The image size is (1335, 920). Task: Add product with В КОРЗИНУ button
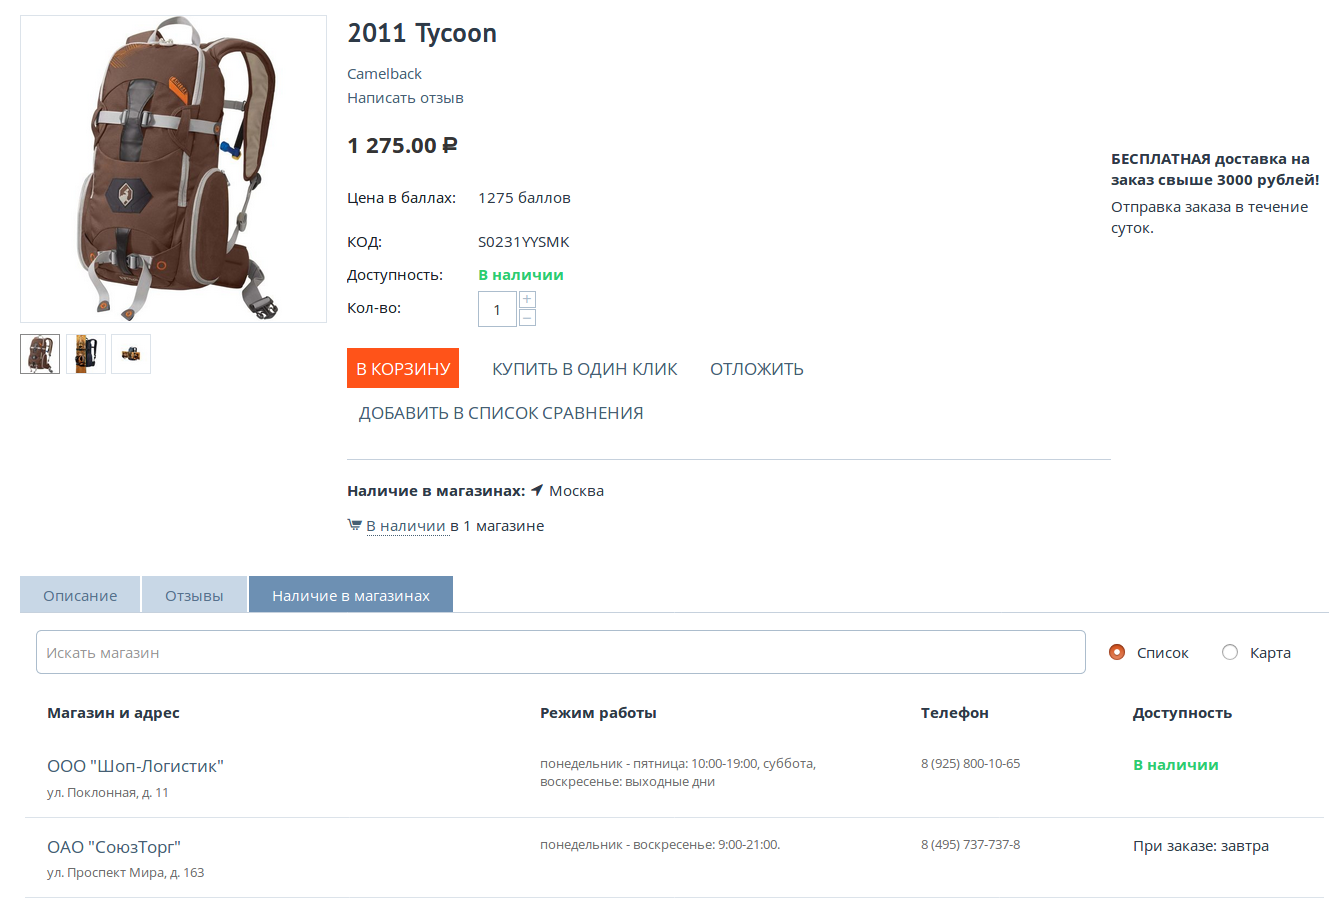pyautogui.click(x=403, y=368)
